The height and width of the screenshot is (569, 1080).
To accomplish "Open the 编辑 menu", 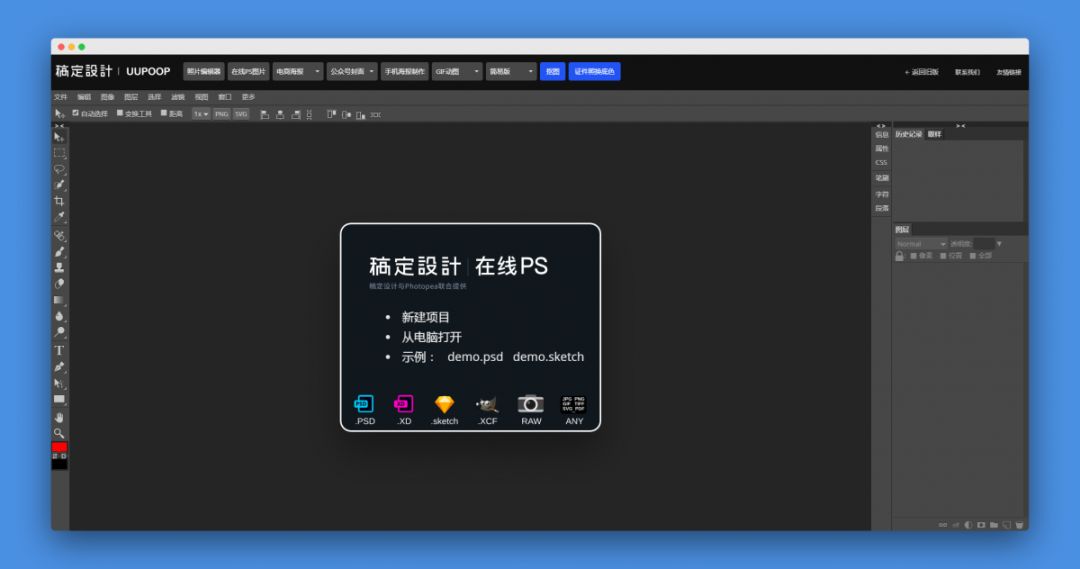I will coord(84,97).
